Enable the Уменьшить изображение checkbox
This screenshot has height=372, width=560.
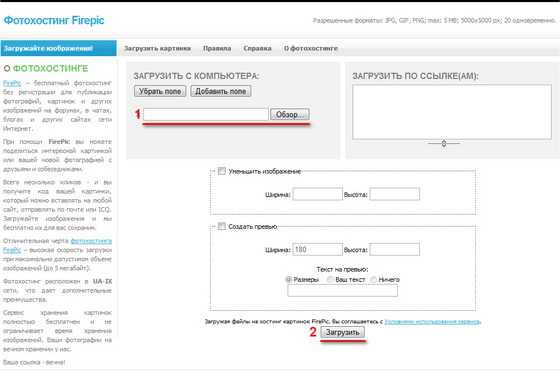pos(222,171)
